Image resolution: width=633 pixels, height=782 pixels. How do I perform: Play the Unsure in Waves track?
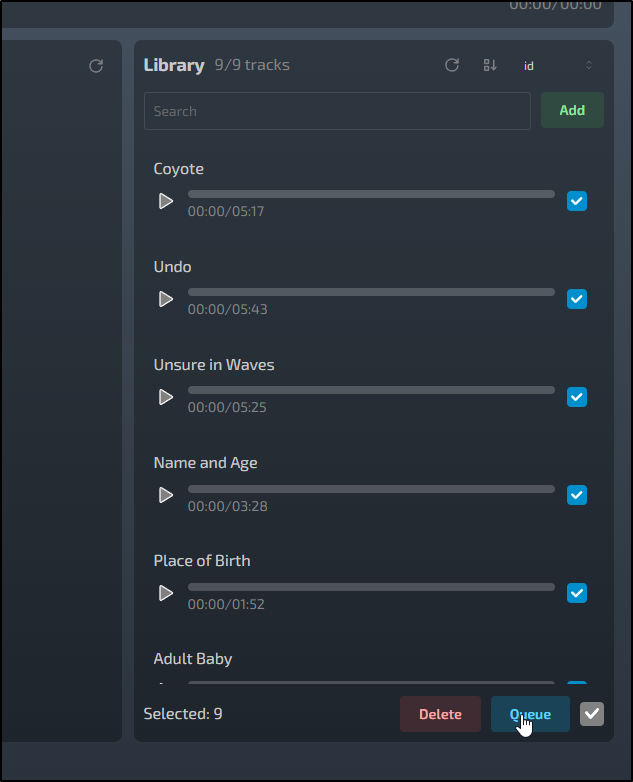[166, 397]
